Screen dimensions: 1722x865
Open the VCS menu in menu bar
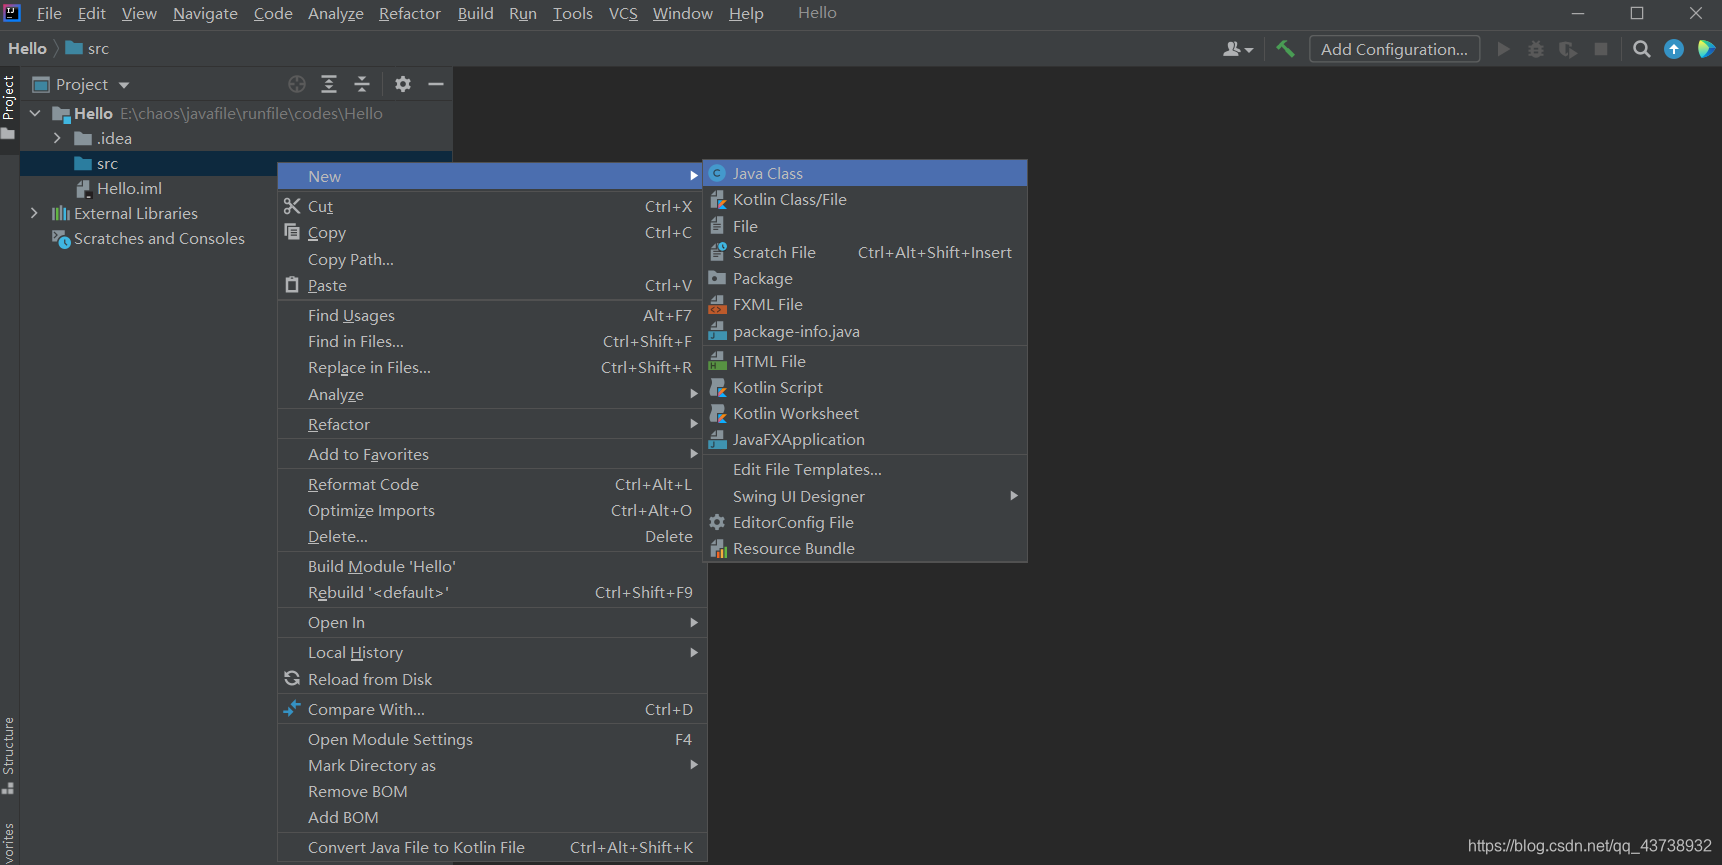pyautogui.click(x=623, y=13)
